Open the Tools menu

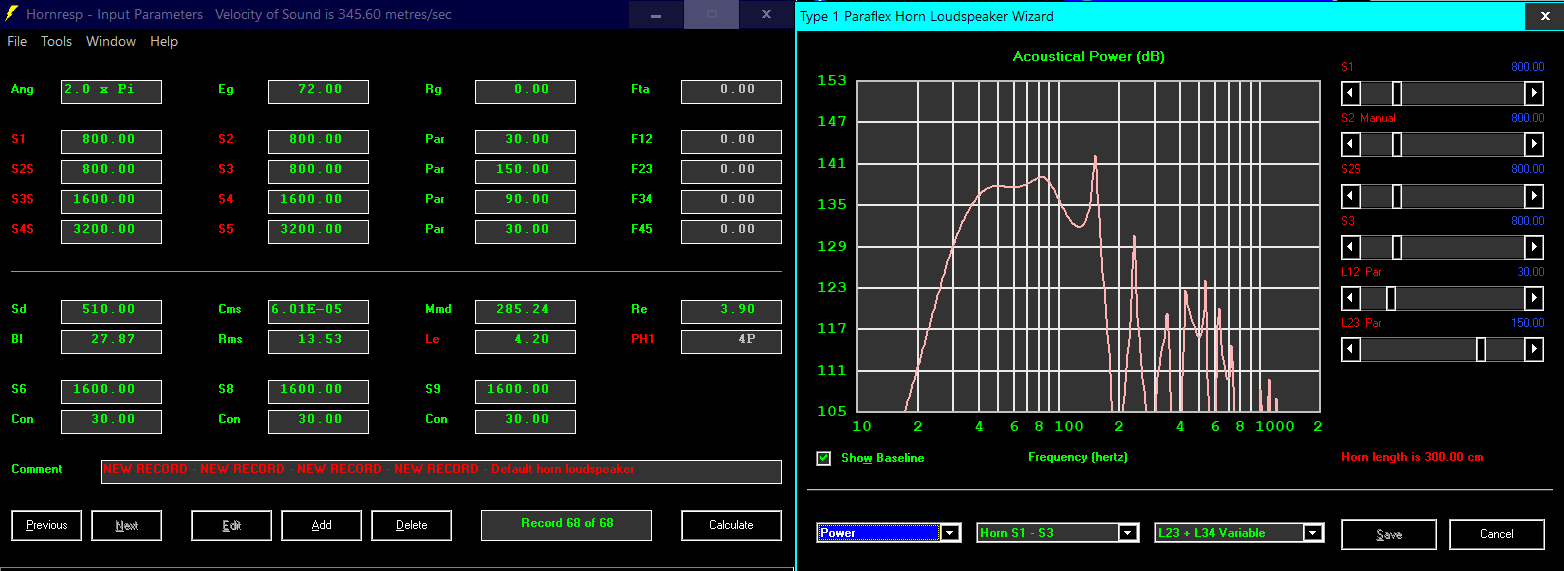tap(56, 42)
